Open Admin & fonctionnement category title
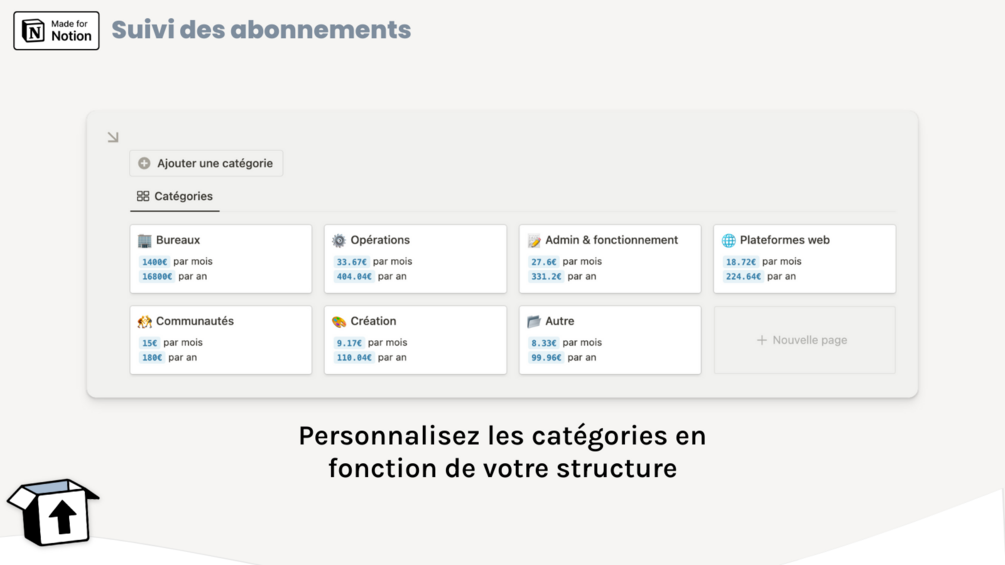 (611, 240)
